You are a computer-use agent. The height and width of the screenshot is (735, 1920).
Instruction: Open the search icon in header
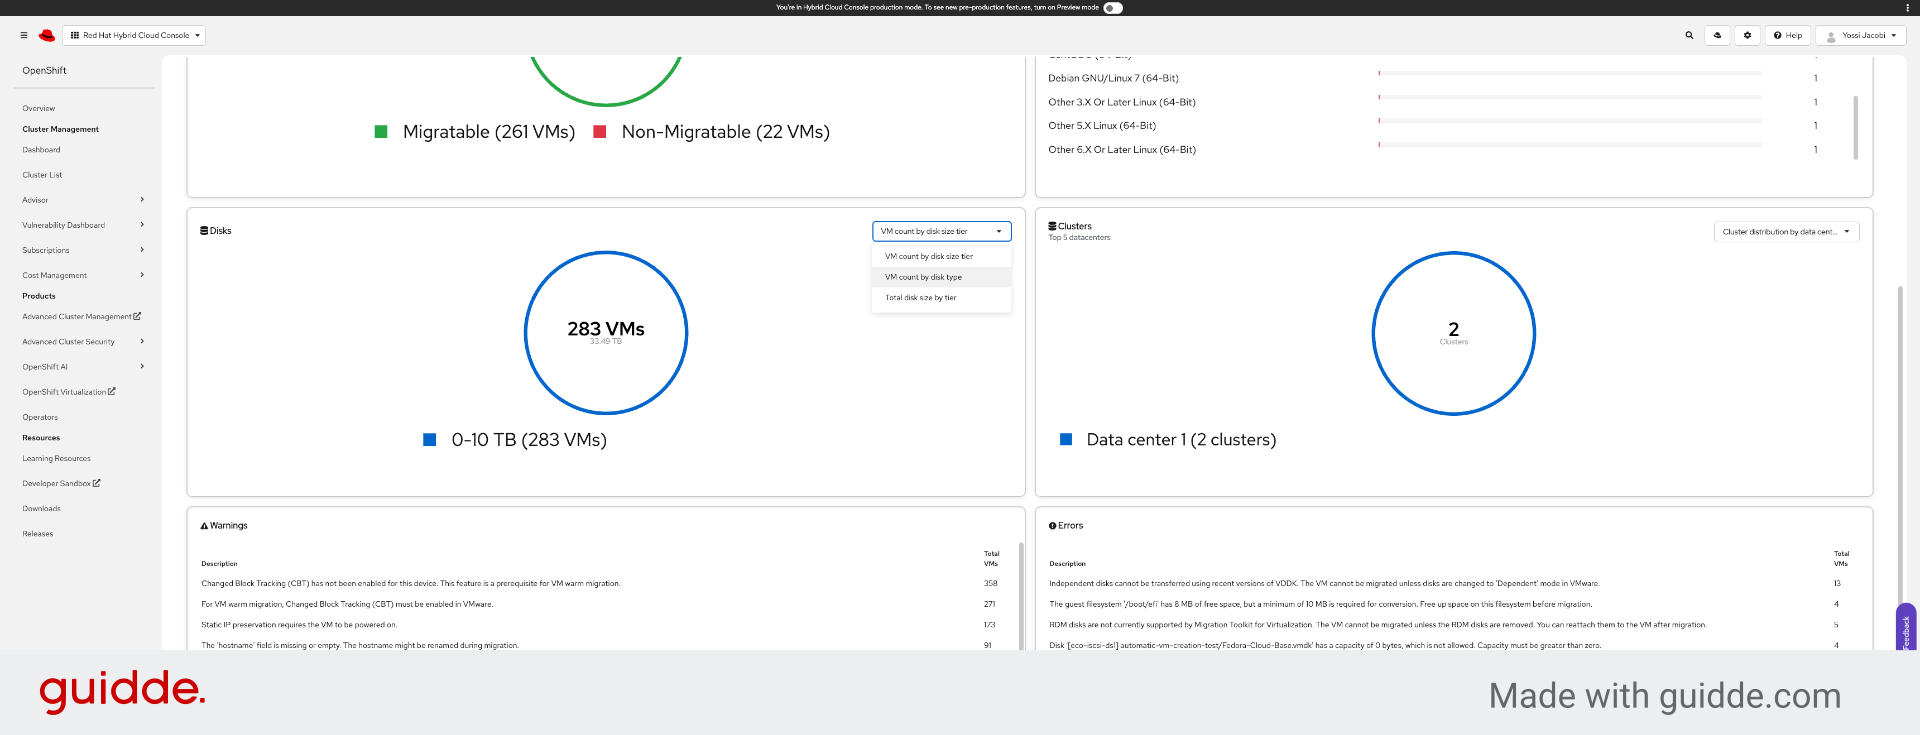coord(1689,35)
